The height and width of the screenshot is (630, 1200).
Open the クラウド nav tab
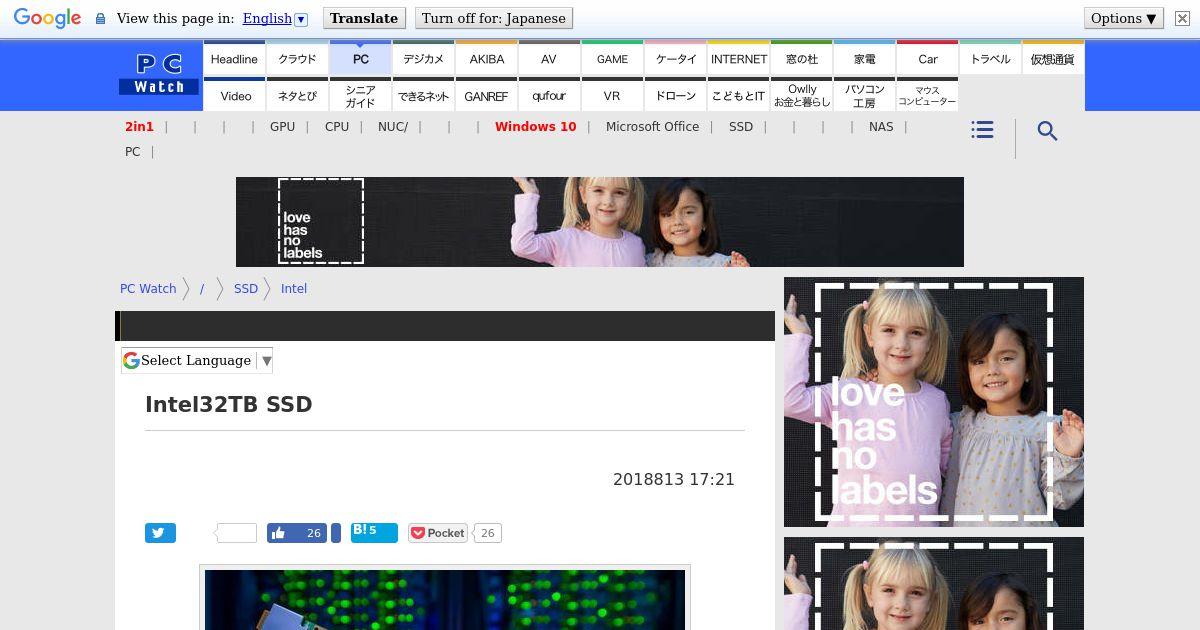pos(297,58)
